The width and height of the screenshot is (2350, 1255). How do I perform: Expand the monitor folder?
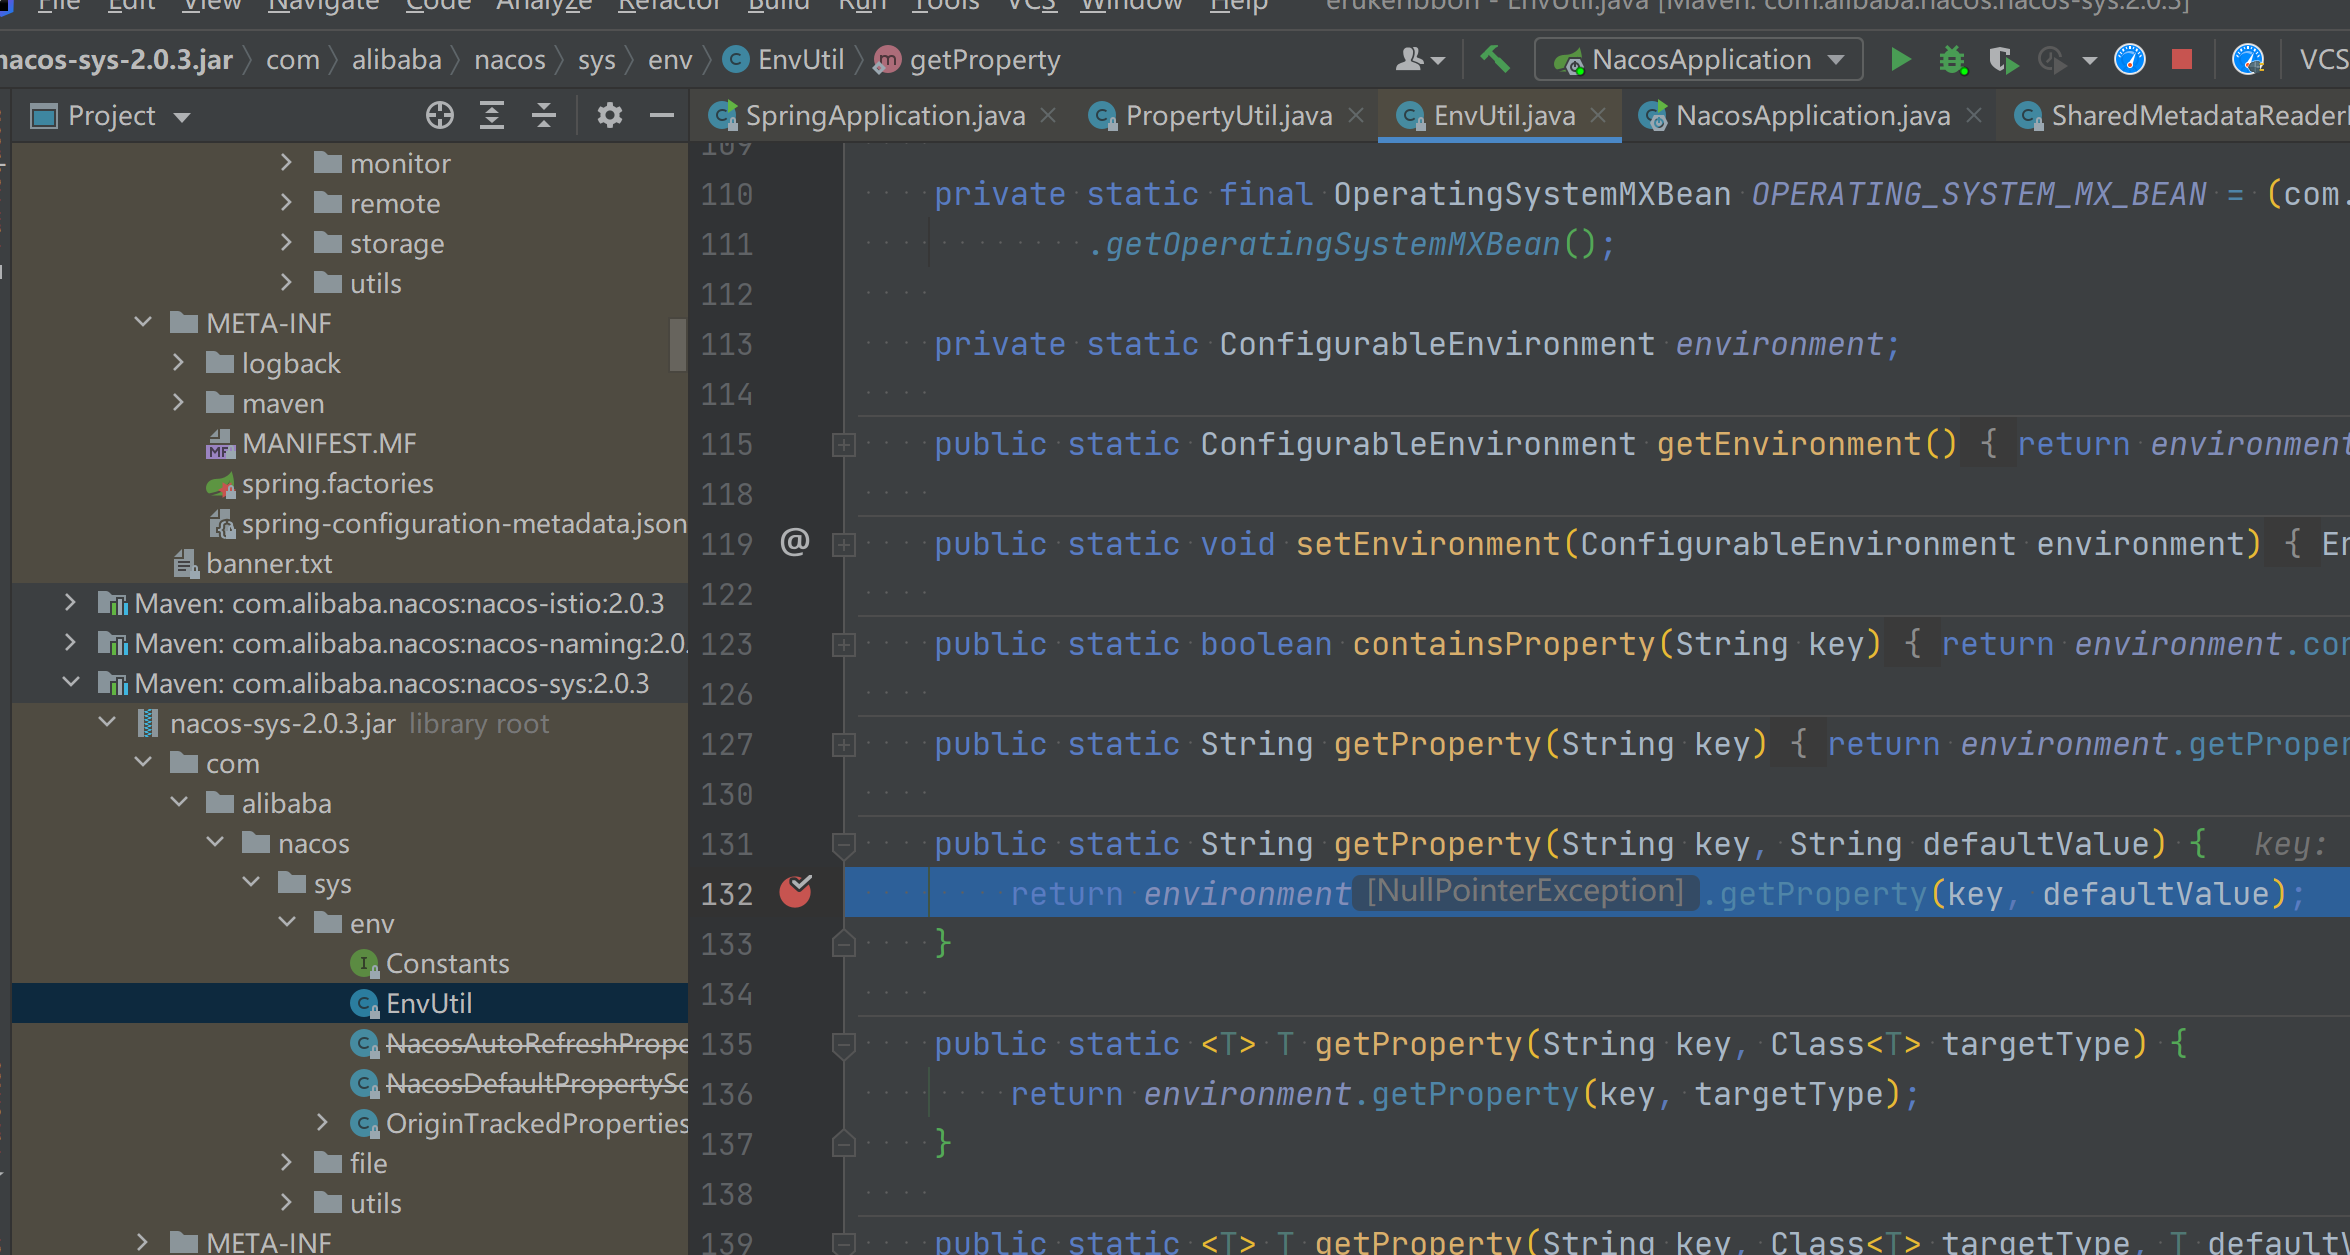286,162
